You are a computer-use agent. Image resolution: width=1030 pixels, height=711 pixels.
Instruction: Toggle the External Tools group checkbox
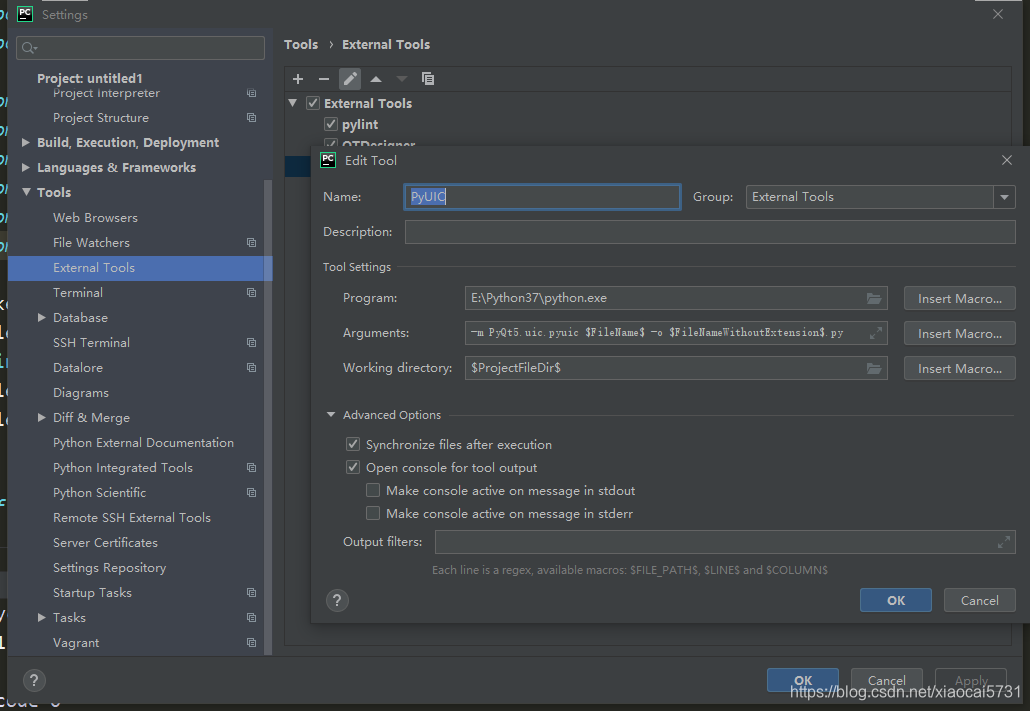coord(313,103)
